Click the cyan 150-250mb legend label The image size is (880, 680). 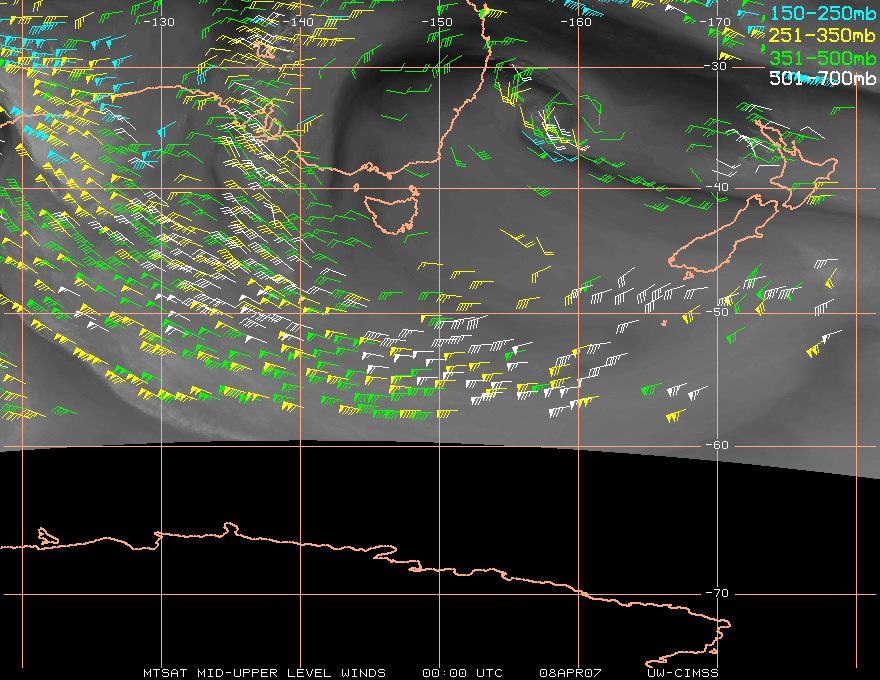click(x=822, y=13)
